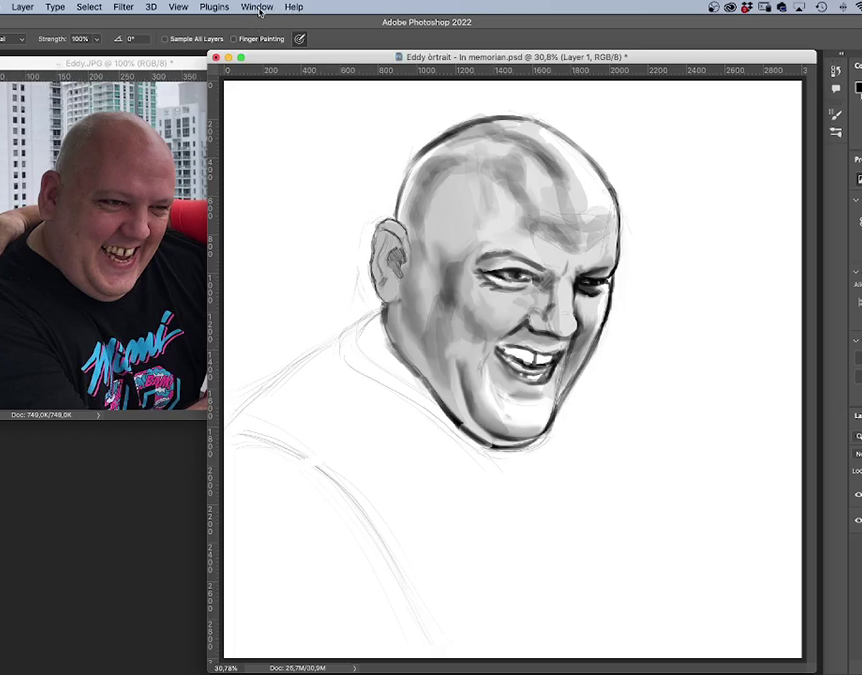Click the sketched portrait canvas
Viewport: 862px width, 675px height.
512,369
